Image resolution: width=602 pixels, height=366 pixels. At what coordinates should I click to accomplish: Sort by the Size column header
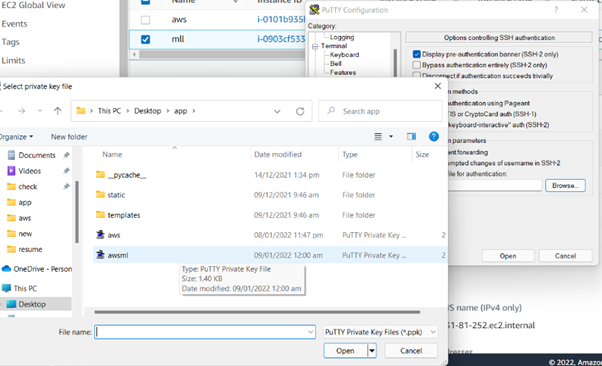click(422, 154)
